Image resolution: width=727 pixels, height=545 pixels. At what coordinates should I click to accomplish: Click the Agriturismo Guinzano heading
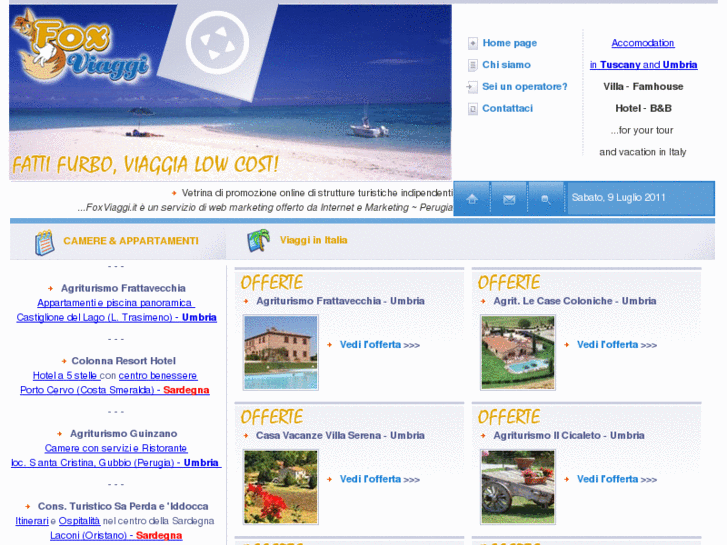[x=123, y=434]
